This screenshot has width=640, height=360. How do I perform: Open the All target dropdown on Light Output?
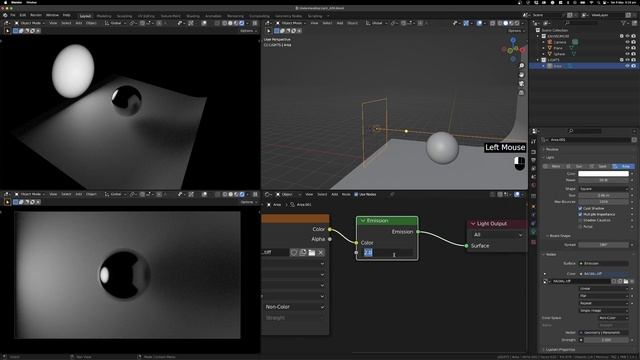(x=498, y=235)
